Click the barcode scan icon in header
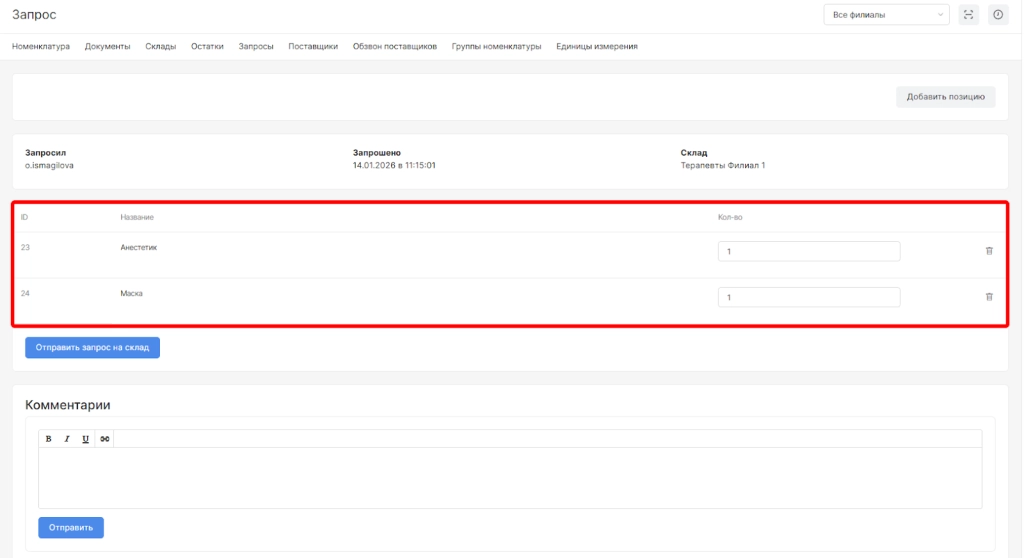This screenshot has height=558, width=1024. pyautogui.click(x=968, y=14)
